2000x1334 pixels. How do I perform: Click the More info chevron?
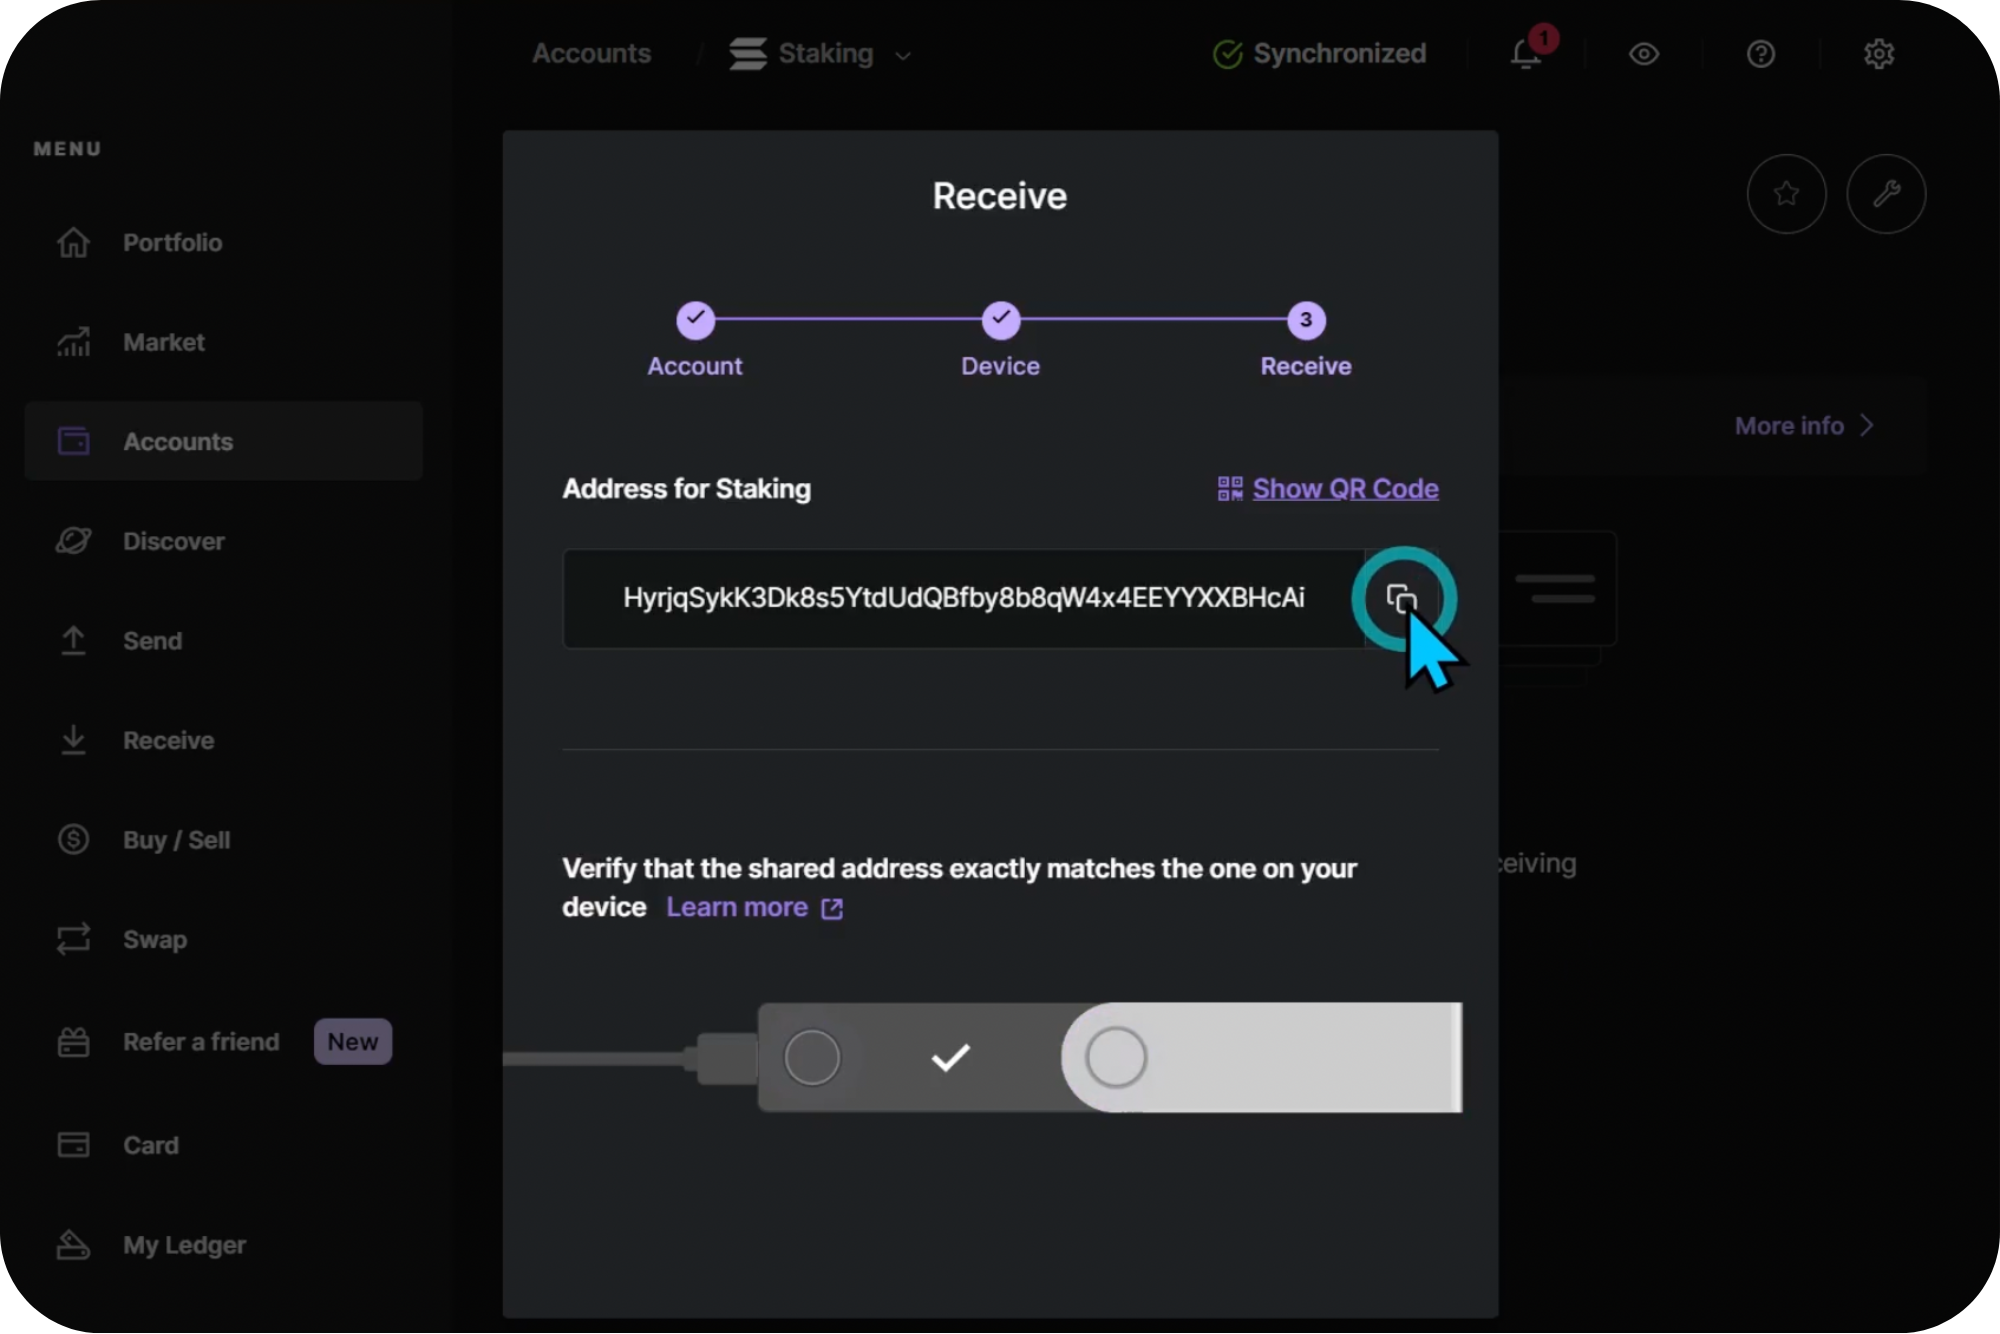point(1866,426)
